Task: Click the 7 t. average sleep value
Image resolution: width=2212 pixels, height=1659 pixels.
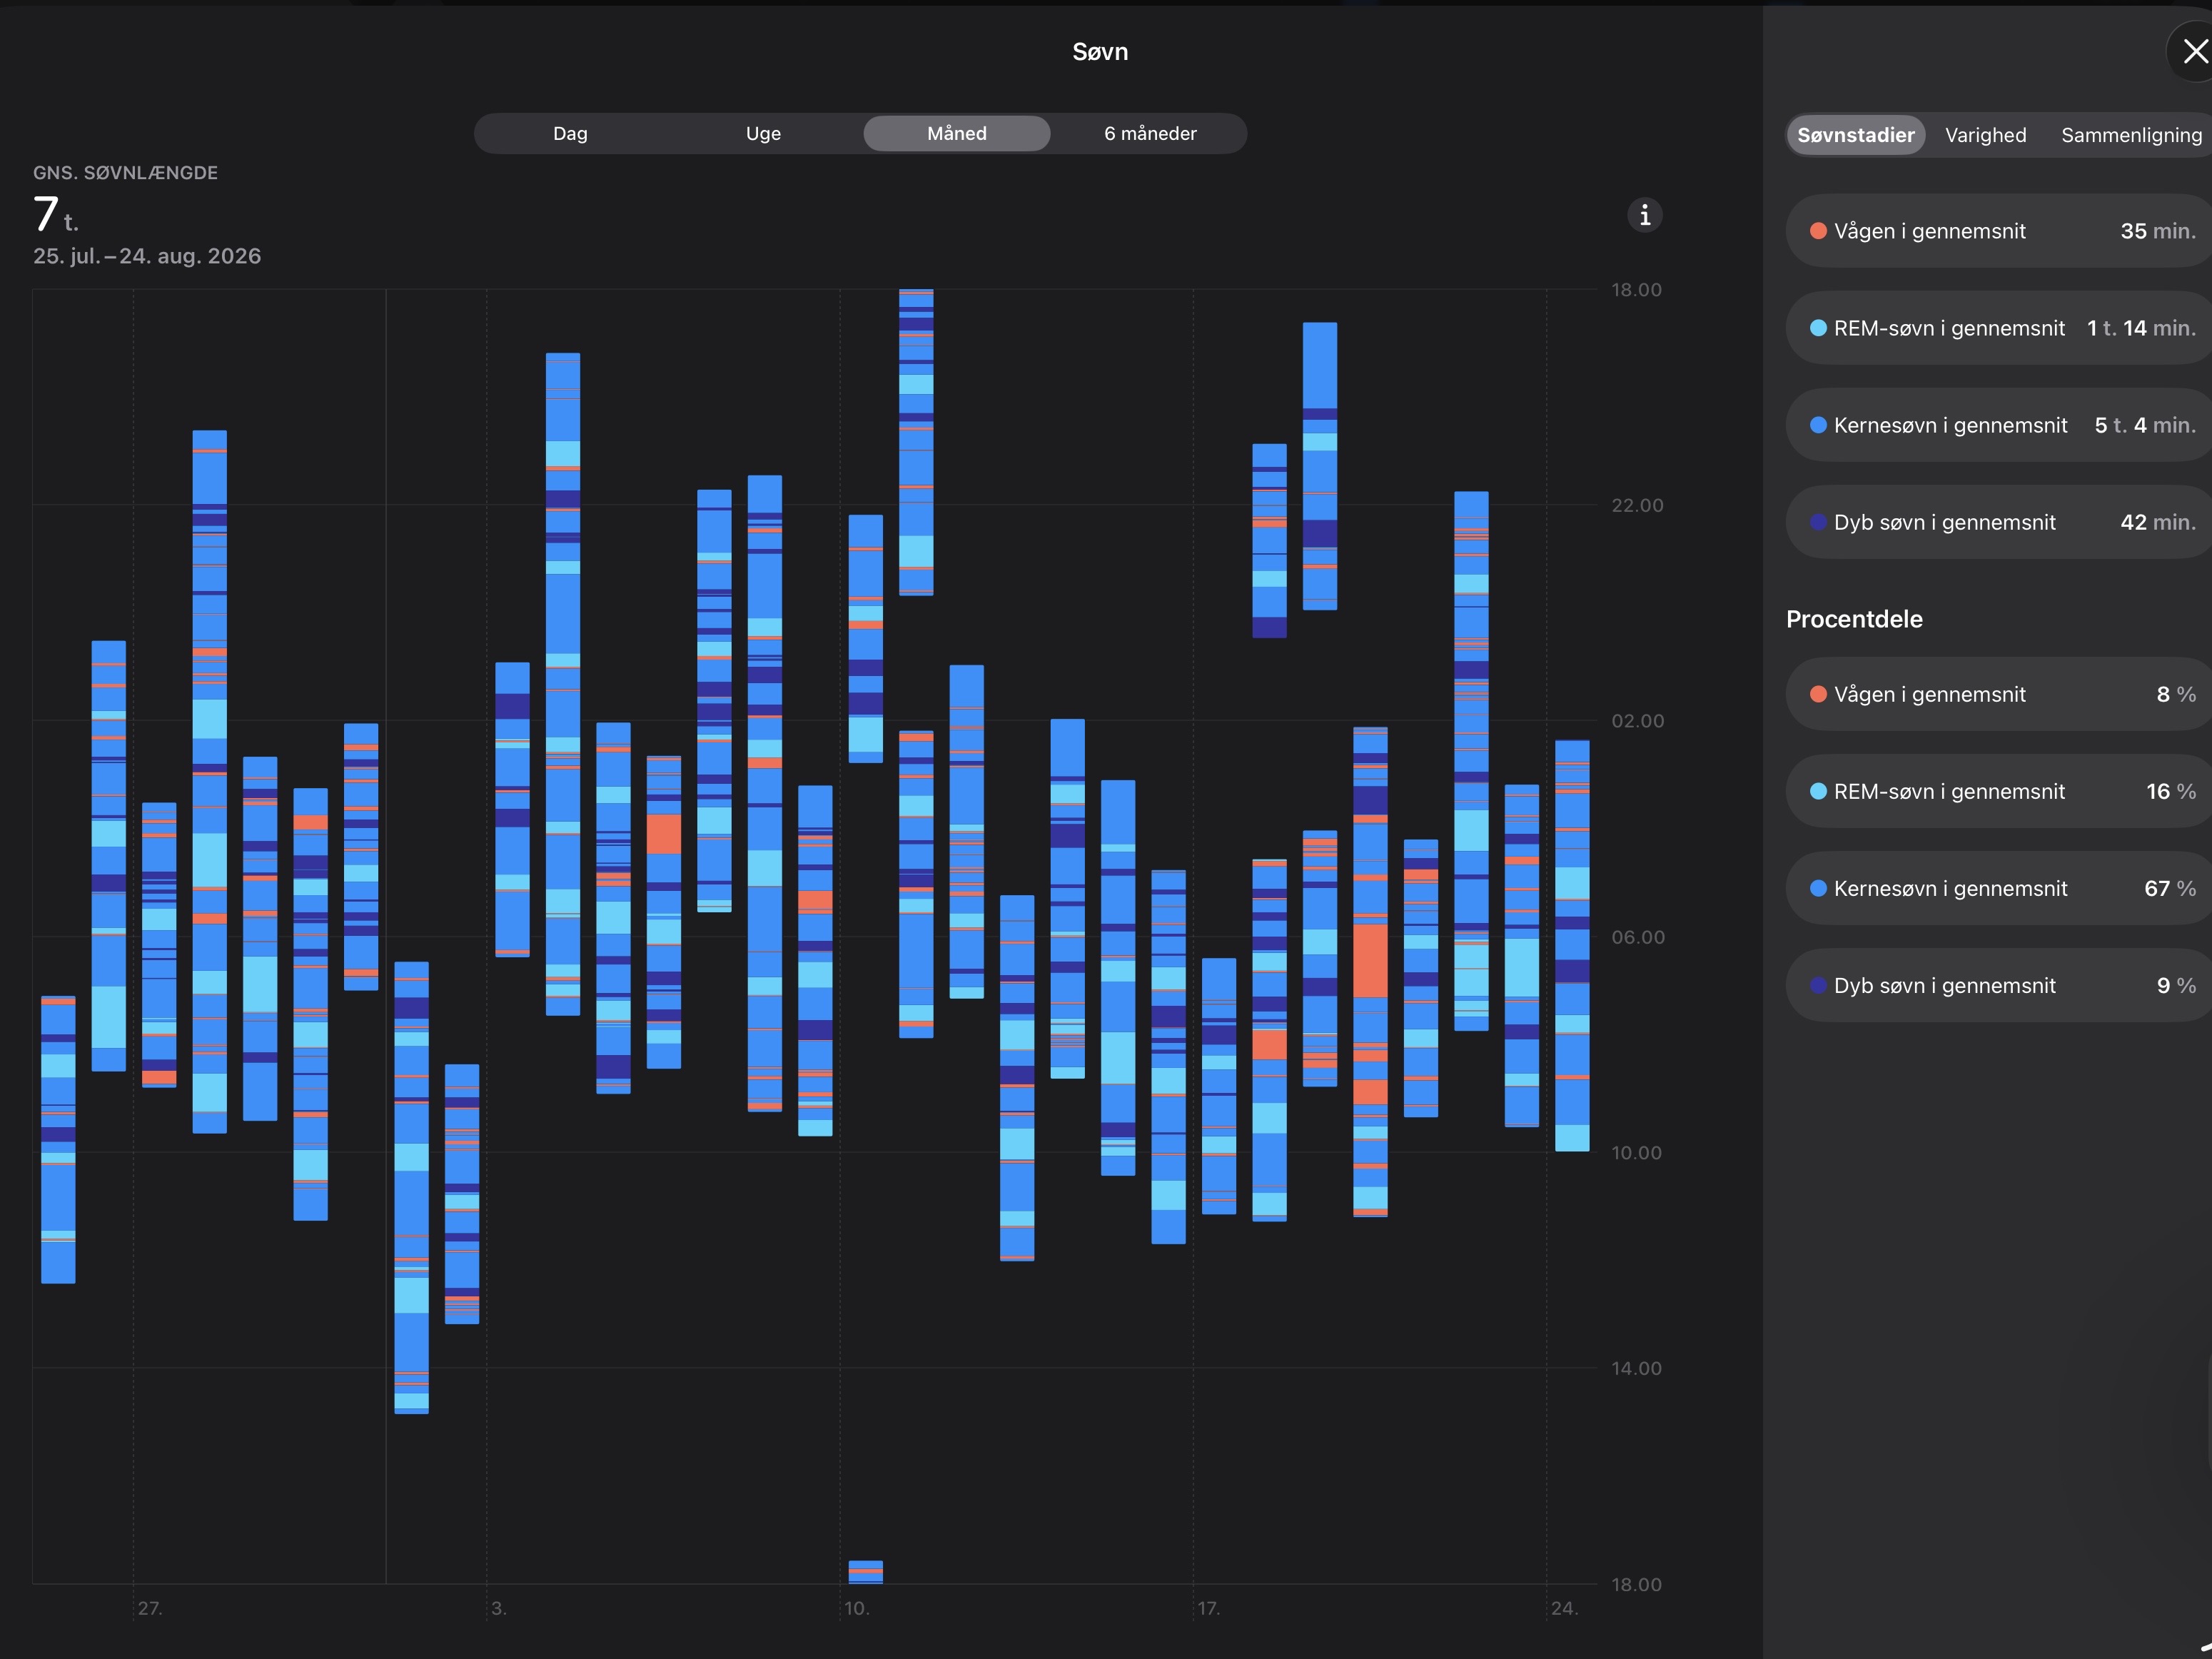Action: point(56,214)
